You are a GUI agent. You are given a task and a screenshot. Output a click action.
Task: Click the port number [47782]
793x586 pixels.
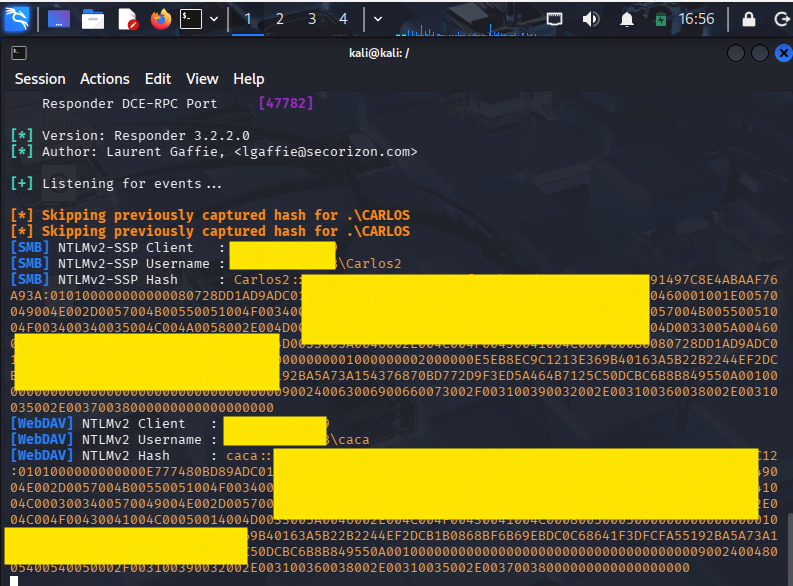click(286, 104)
